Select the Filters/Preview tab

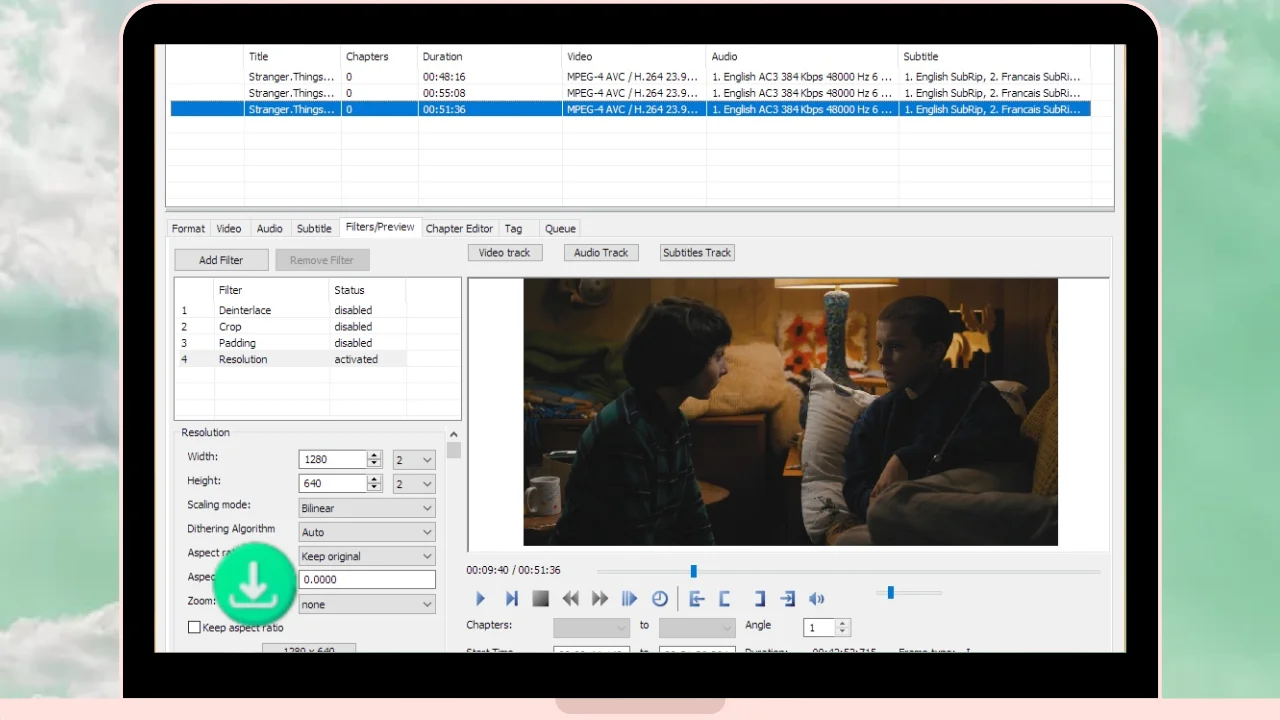coord(380,227)
